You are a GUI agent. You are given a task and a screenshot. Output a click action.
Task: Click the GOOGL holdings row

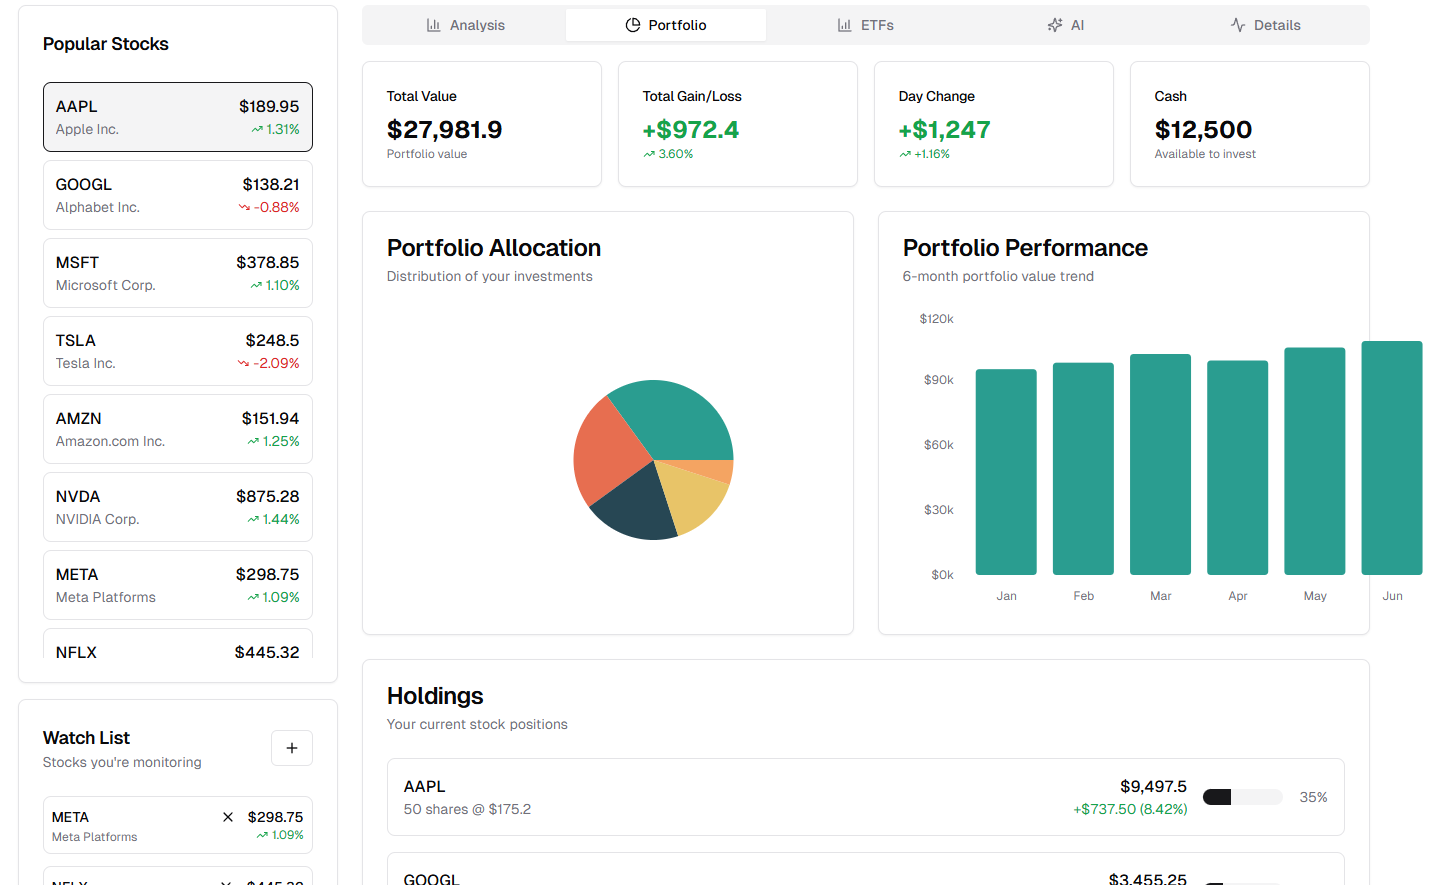point(866,869)
